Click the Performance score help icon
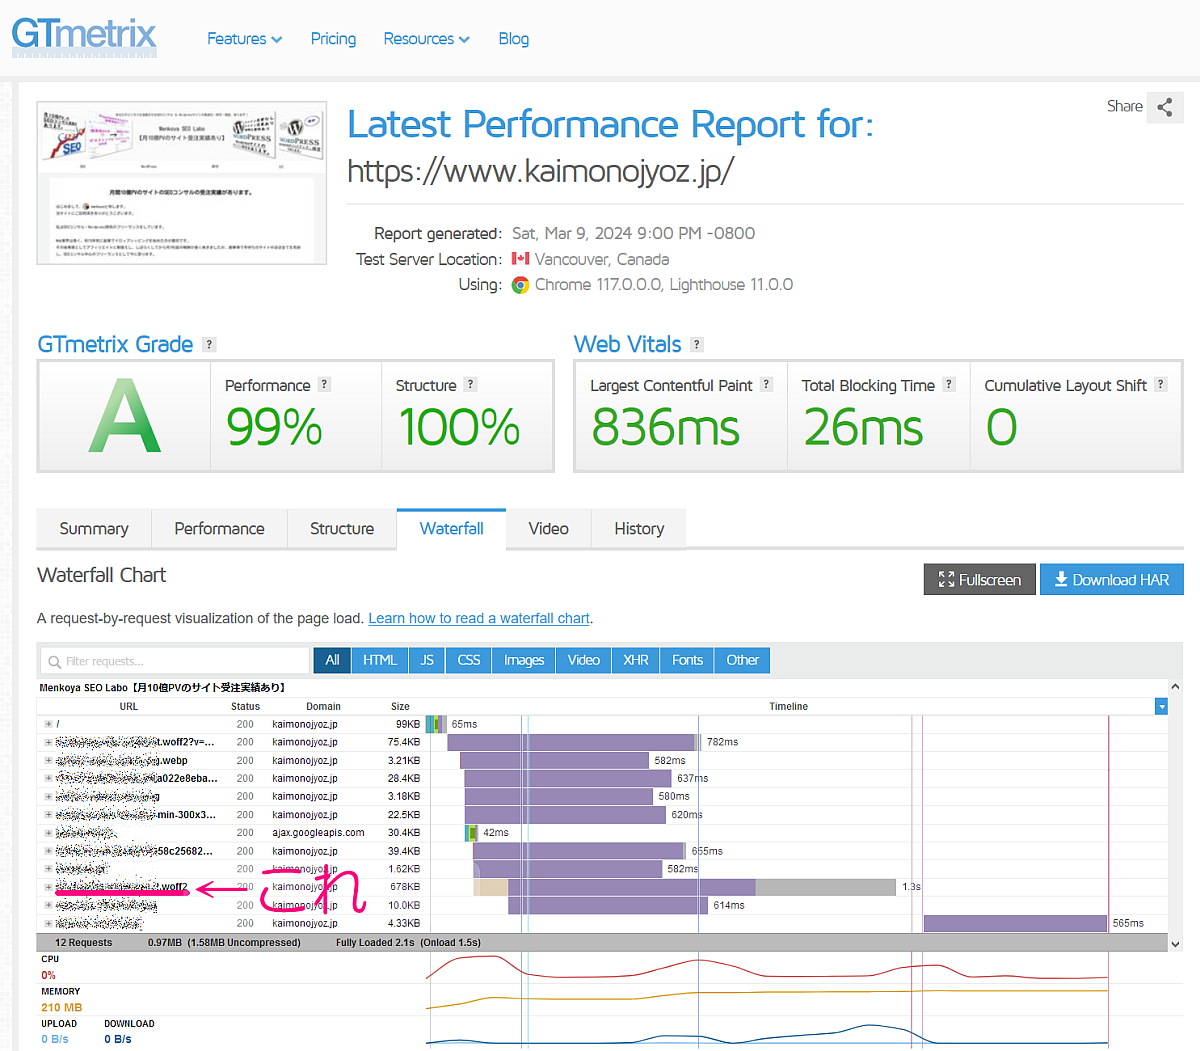 324,384
